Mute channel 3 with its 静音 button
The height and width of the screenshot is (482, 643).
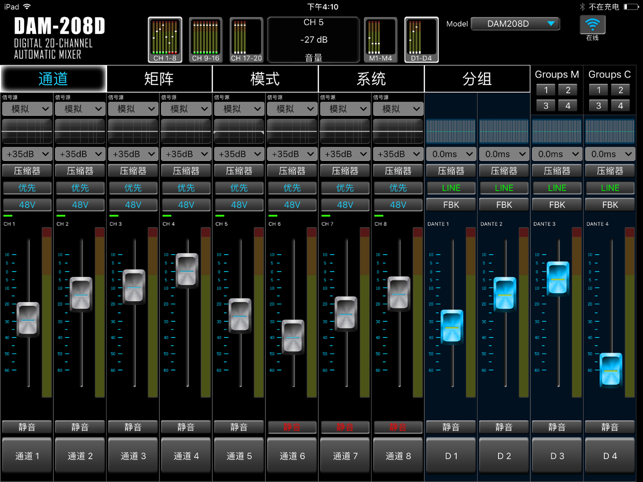pyautogui.click(x=133, y=427)
